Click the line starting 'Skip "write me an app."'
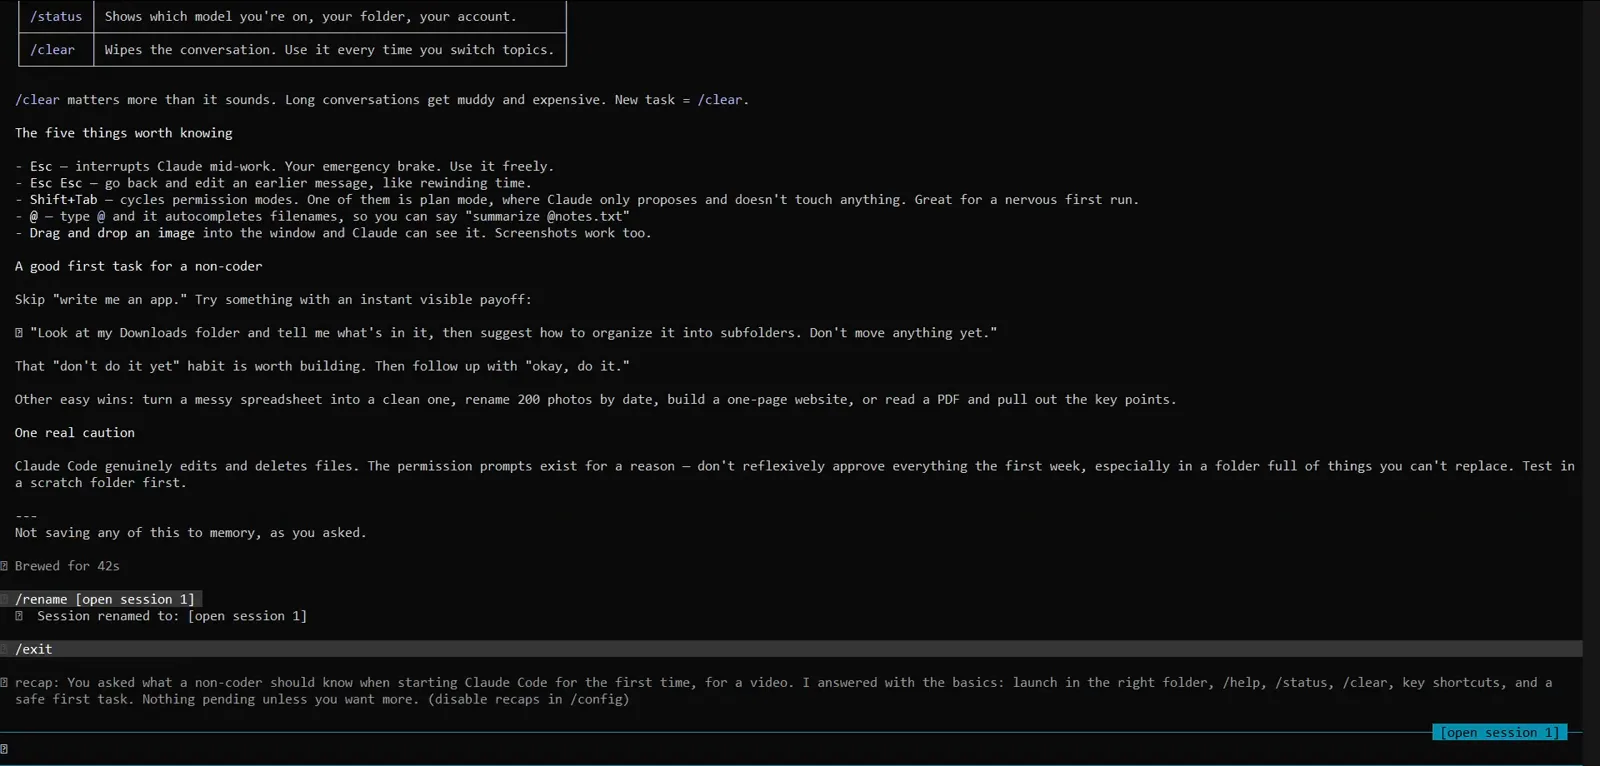Viewport: 1600px width, 766px height. point(273,300)
